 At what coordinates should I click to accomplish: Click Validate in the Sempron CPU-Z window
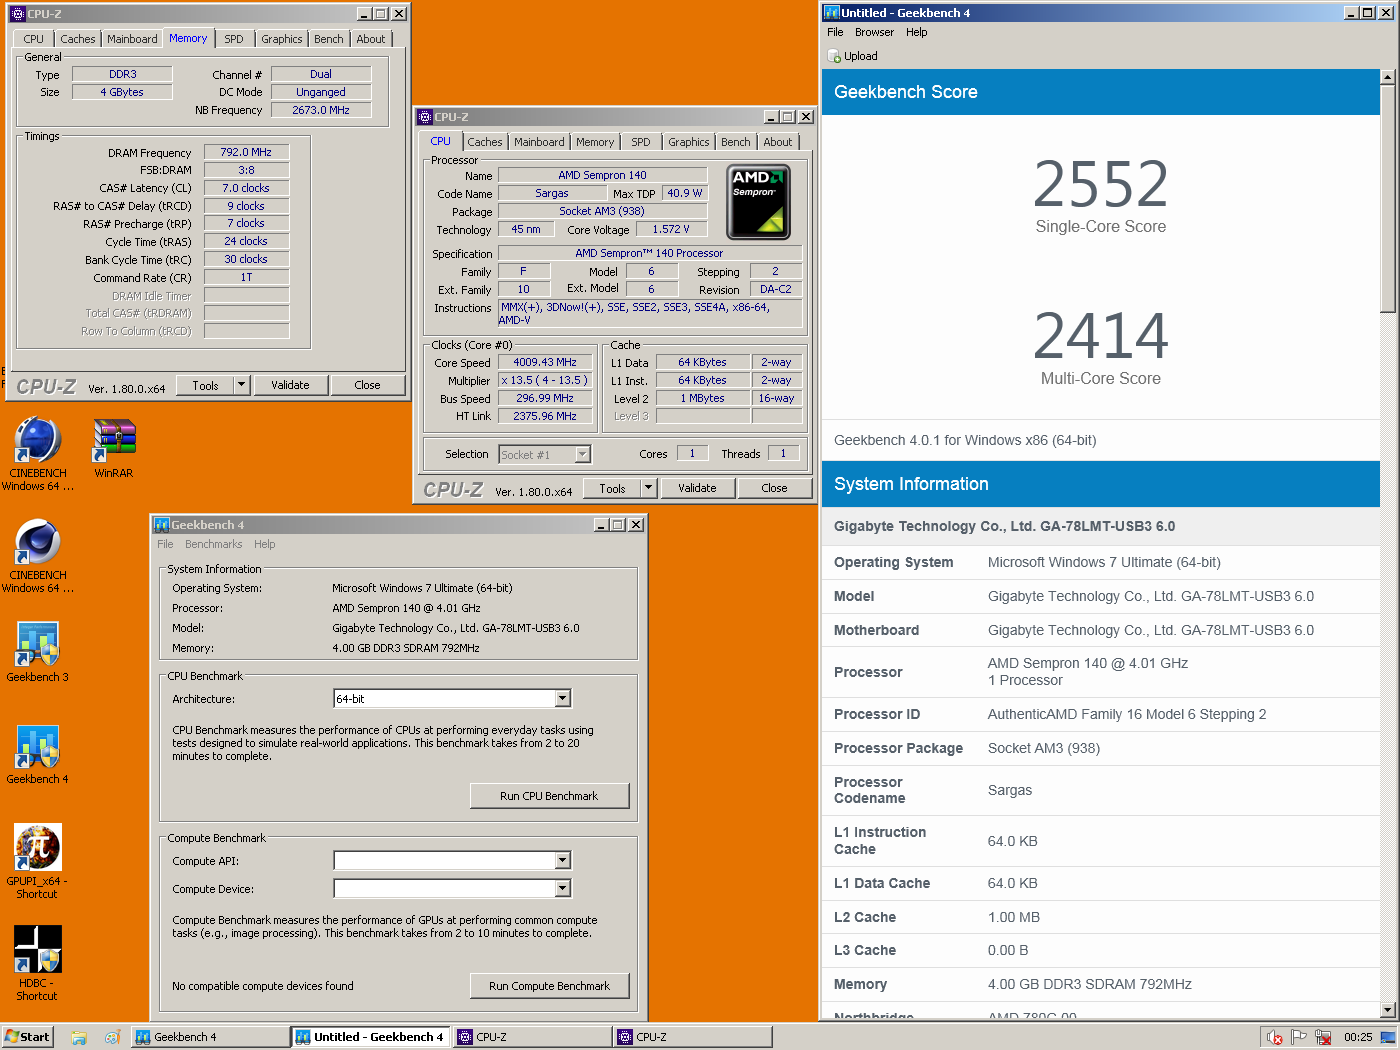tap(697, 488)
